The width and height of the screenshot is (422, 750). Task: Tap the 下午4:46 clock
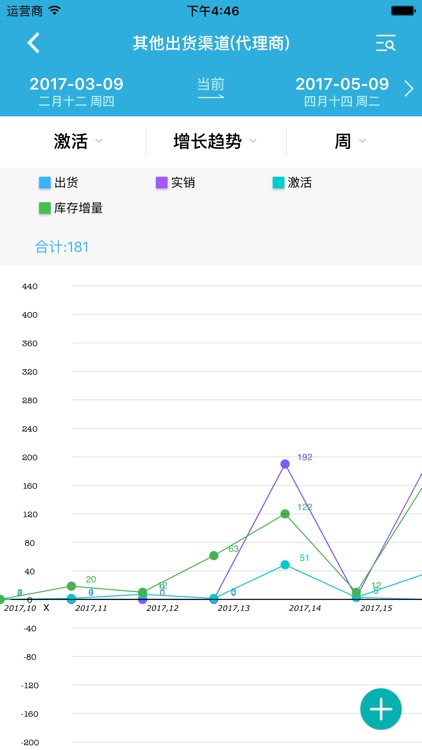(x=212, y=11)
